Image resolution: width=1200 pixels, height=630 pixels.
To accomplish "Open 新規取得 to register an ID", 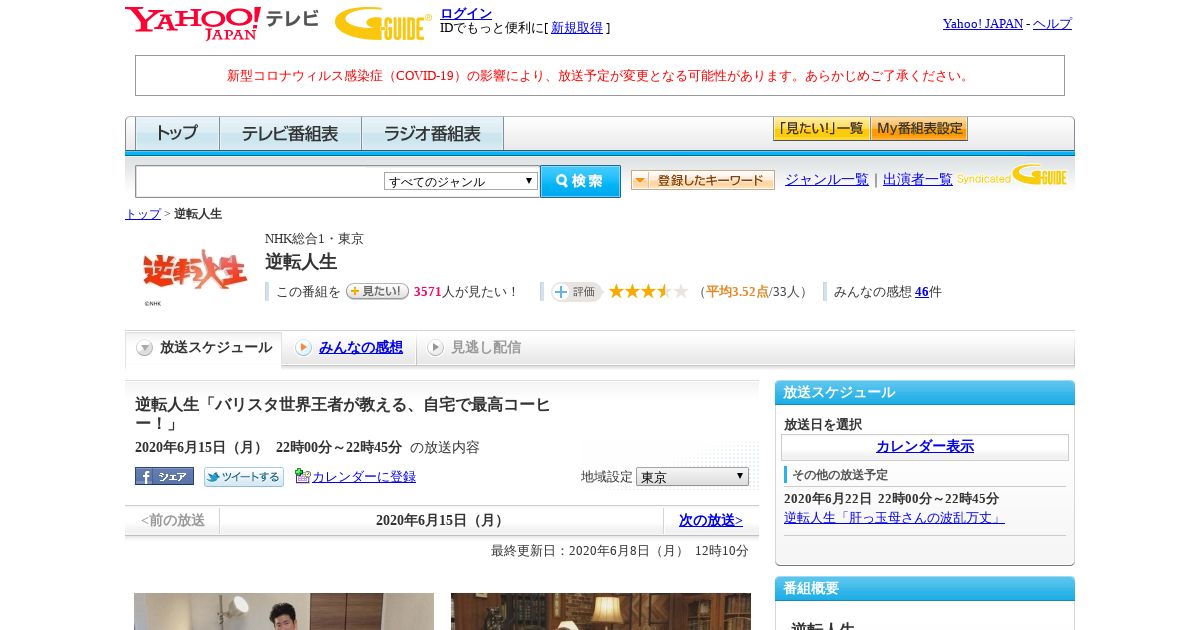I will [577, 28].
